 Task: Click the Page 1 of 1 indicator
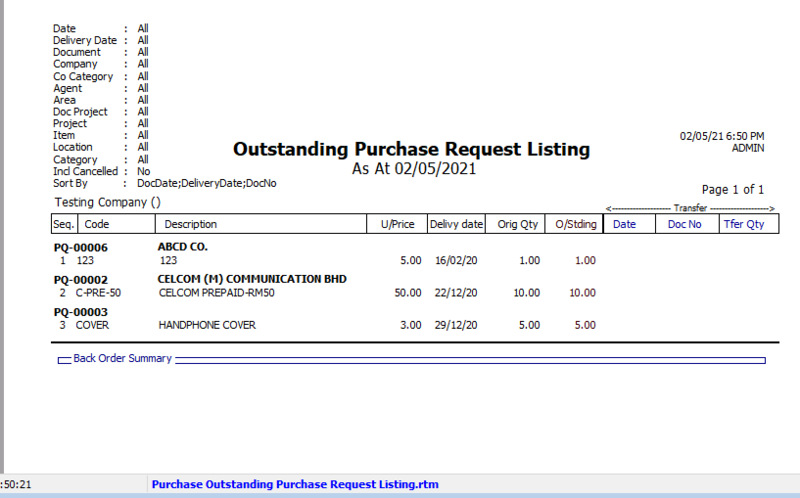(x=733, y=189)
